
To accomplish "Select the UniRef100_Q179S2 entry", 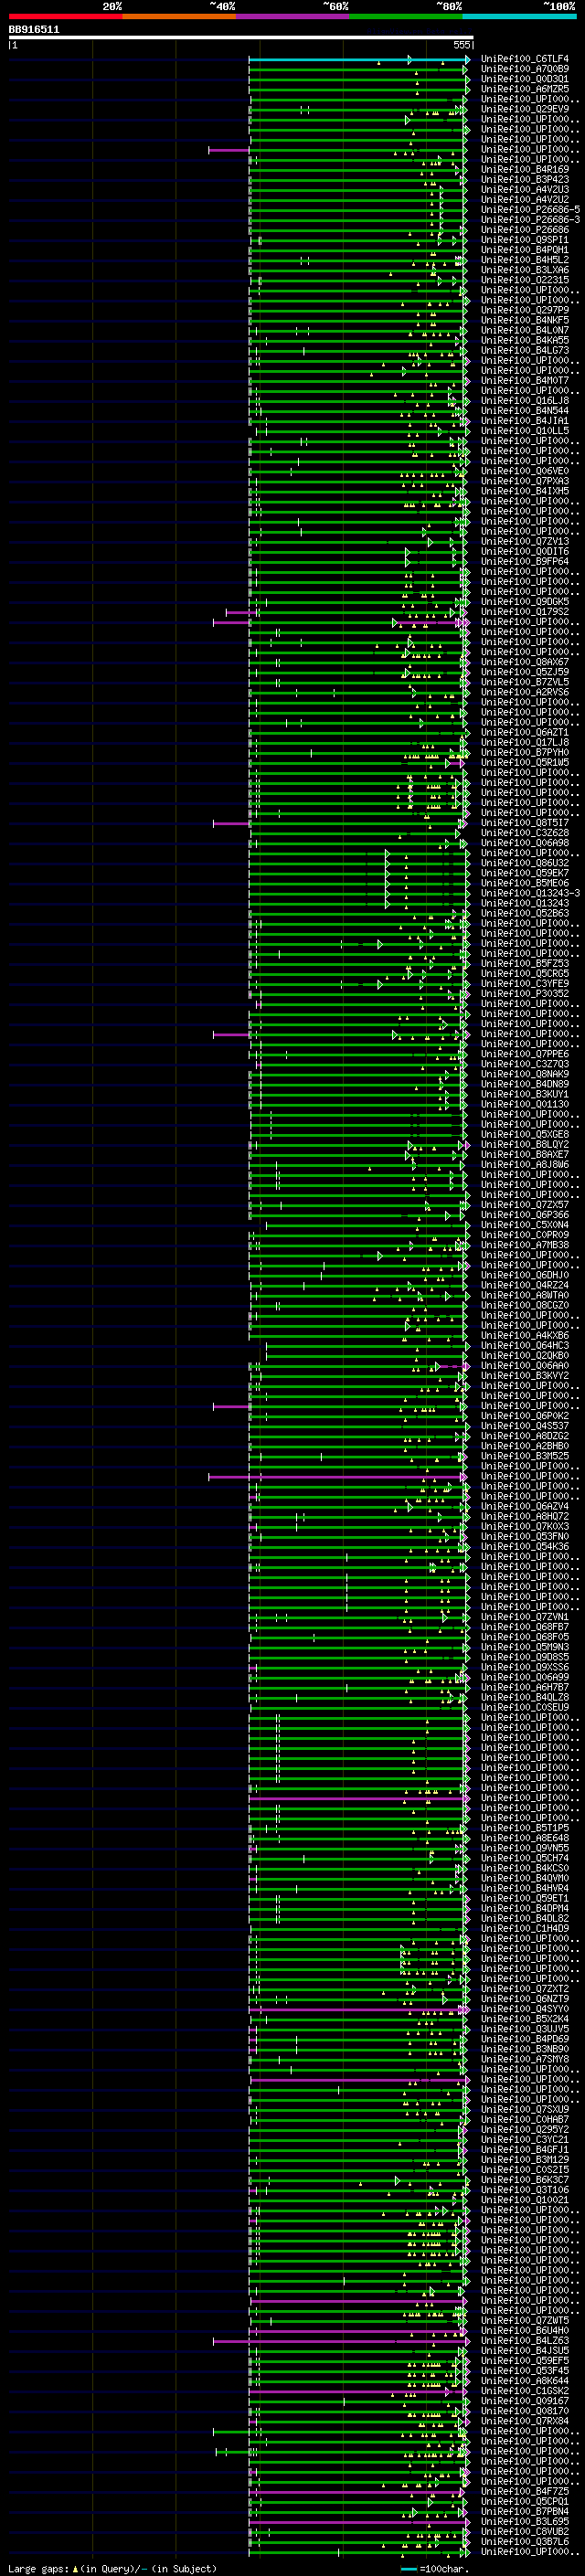I will [525, 612].
